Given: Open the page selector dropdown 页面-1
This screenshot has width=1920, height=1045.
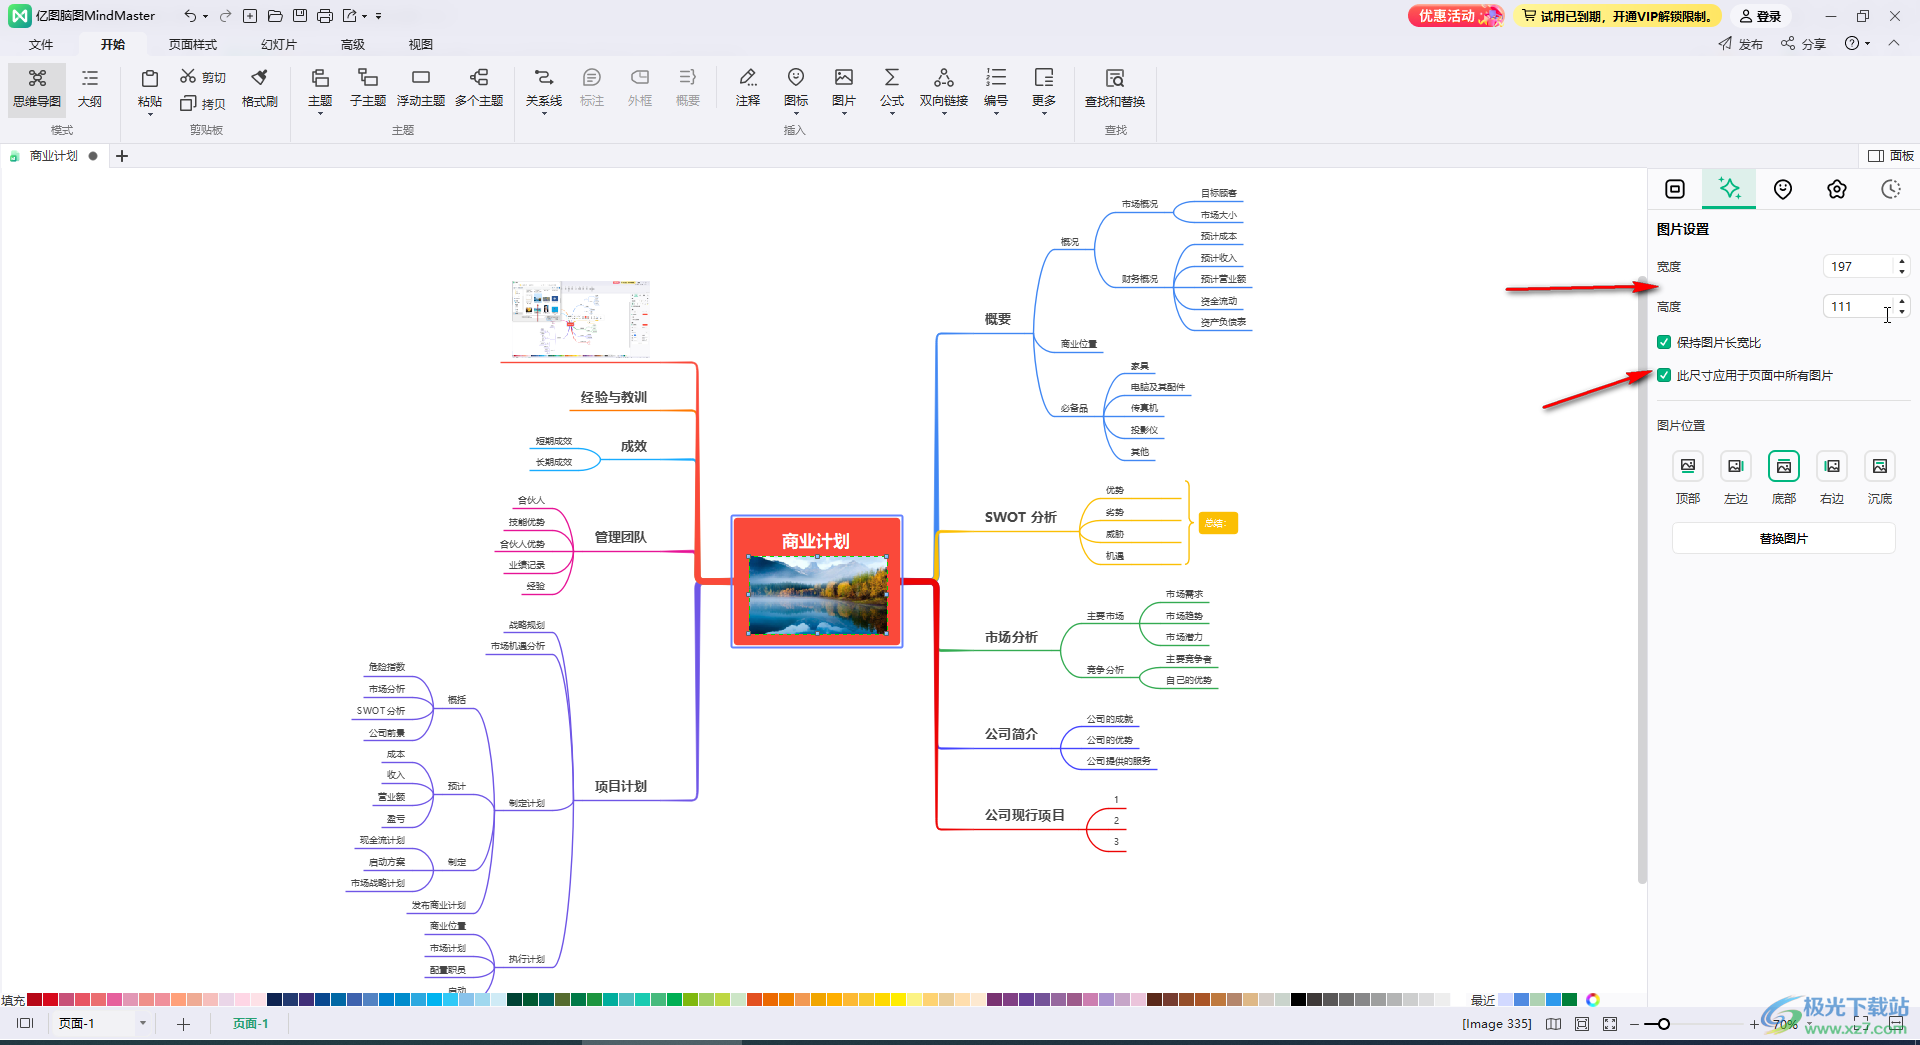Looking at the screenshot, I should click(x=143, y=1023).
